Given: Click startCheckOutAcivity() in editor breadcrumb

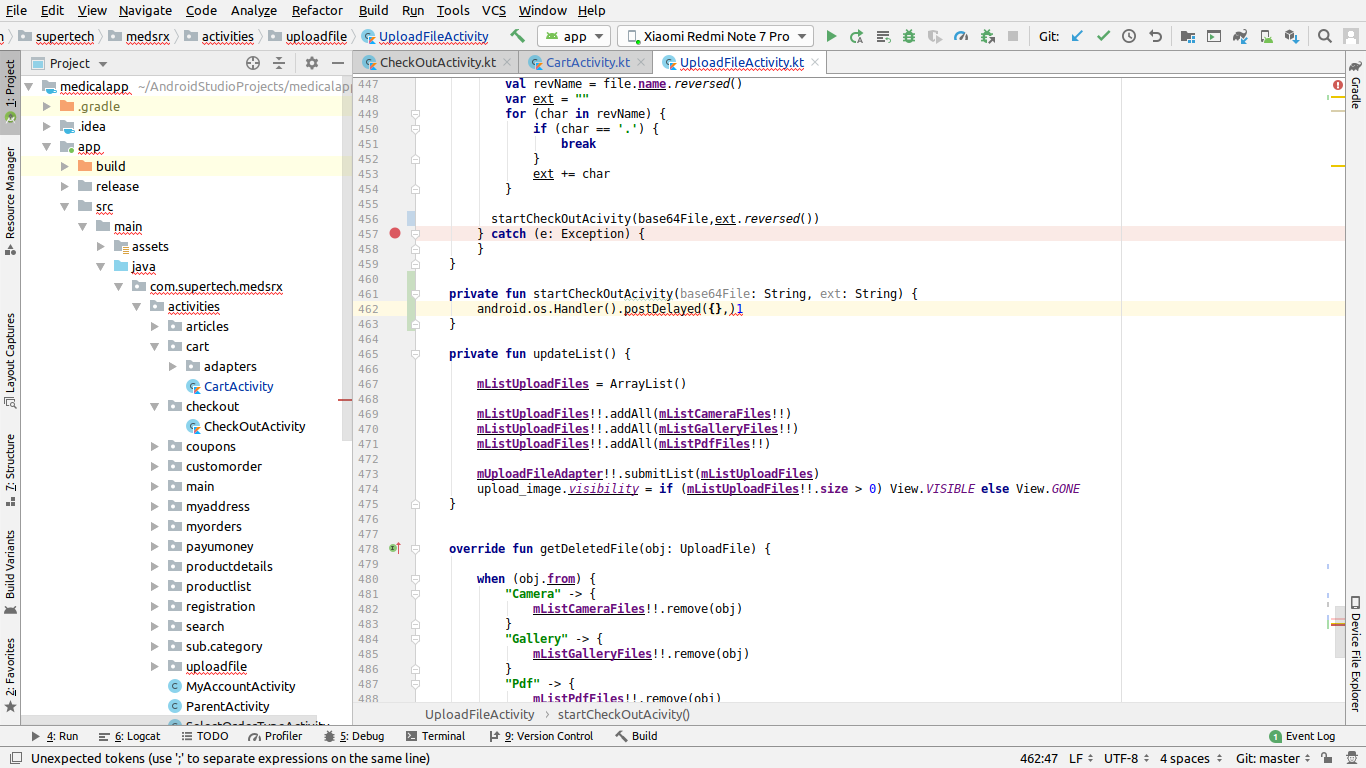Looking at the screenshot, I should (x=624, y=714).
